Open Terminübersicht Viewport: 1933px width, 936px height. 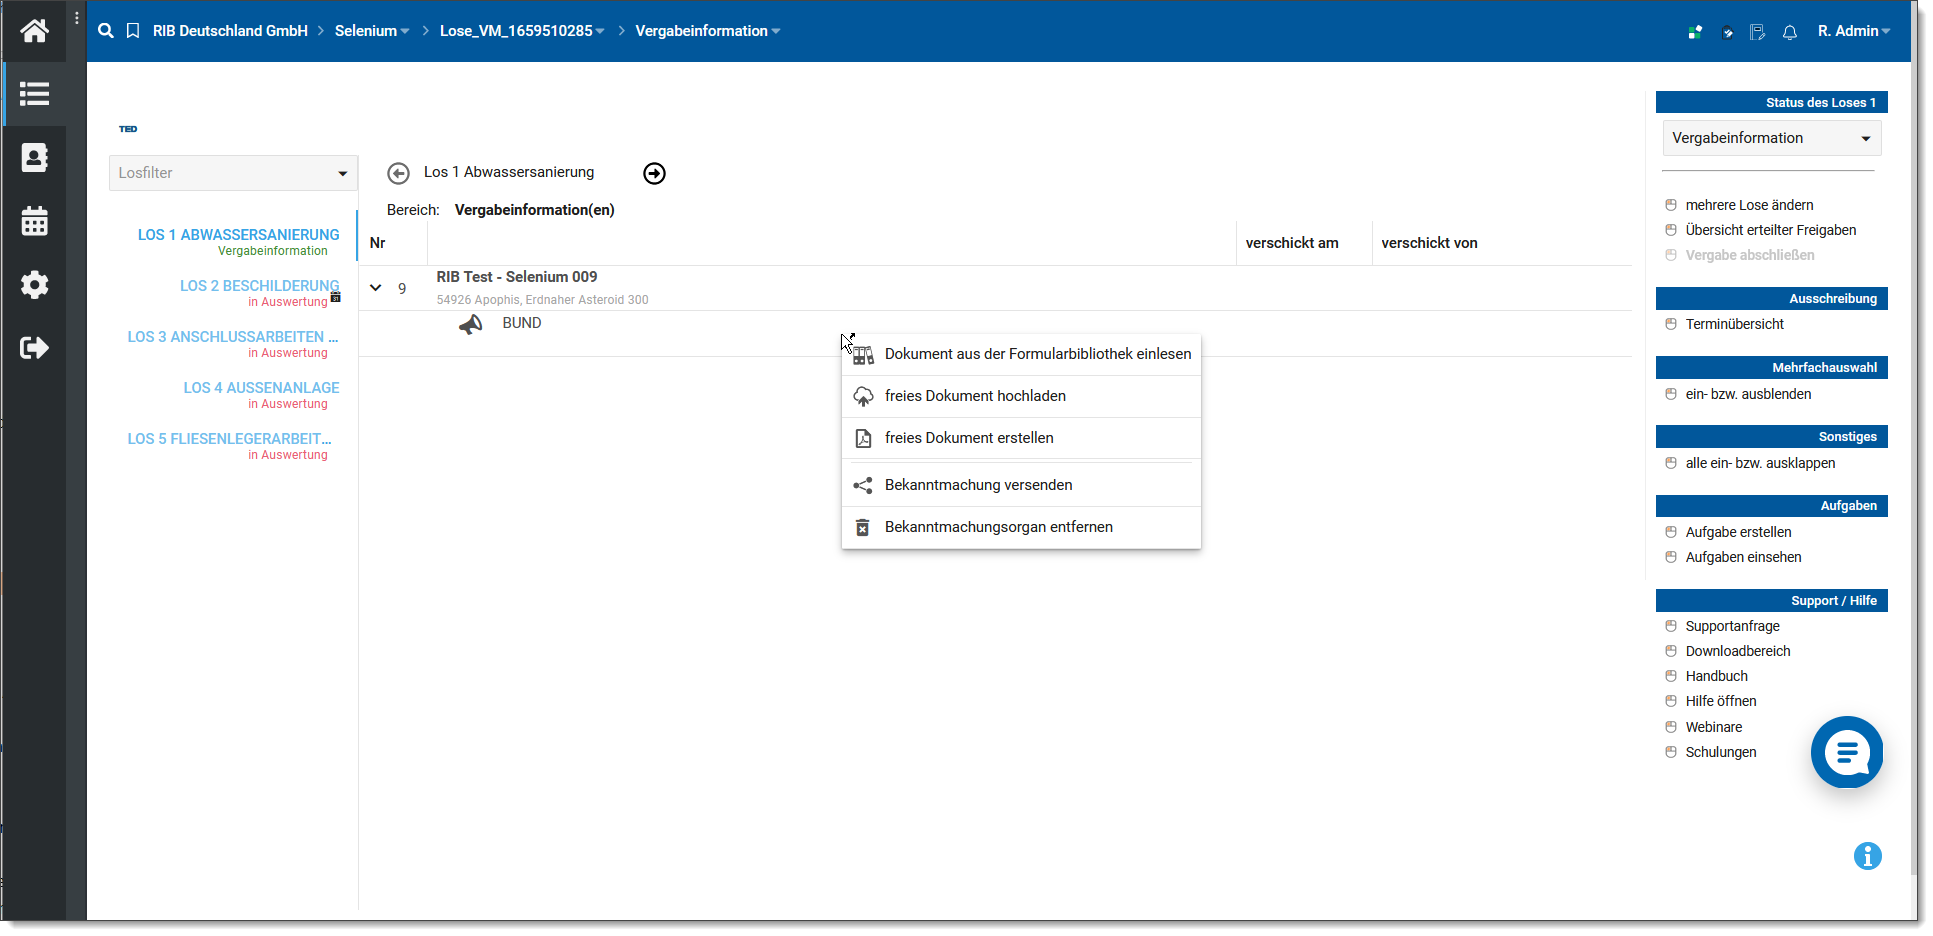click(1734, 324)
